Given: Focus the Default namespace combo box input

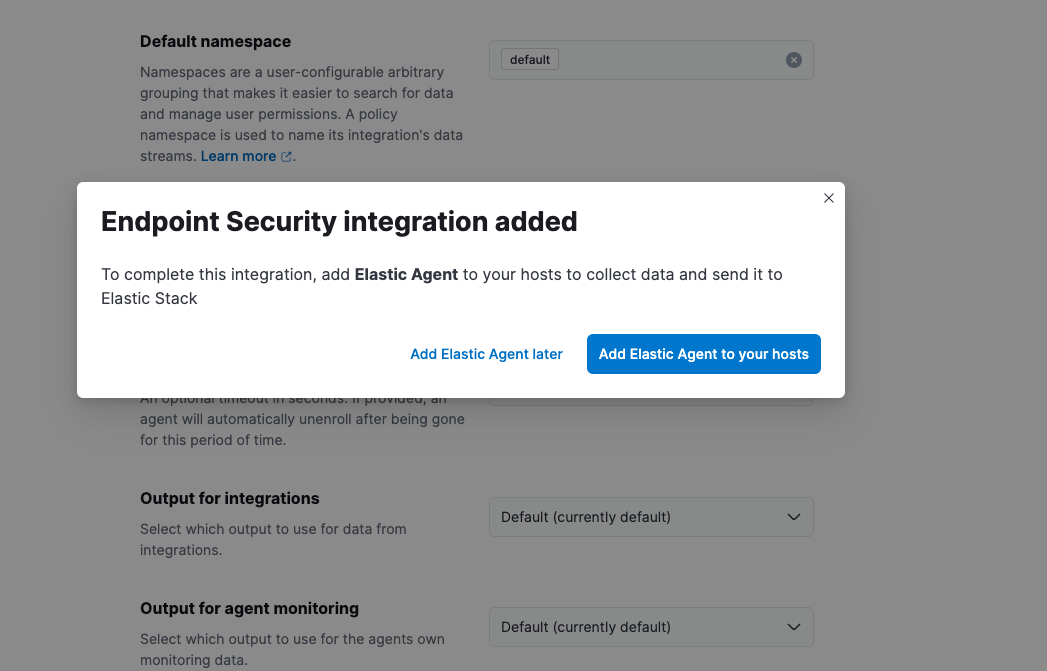Looking at the screenshot, I should click(670, 60).
